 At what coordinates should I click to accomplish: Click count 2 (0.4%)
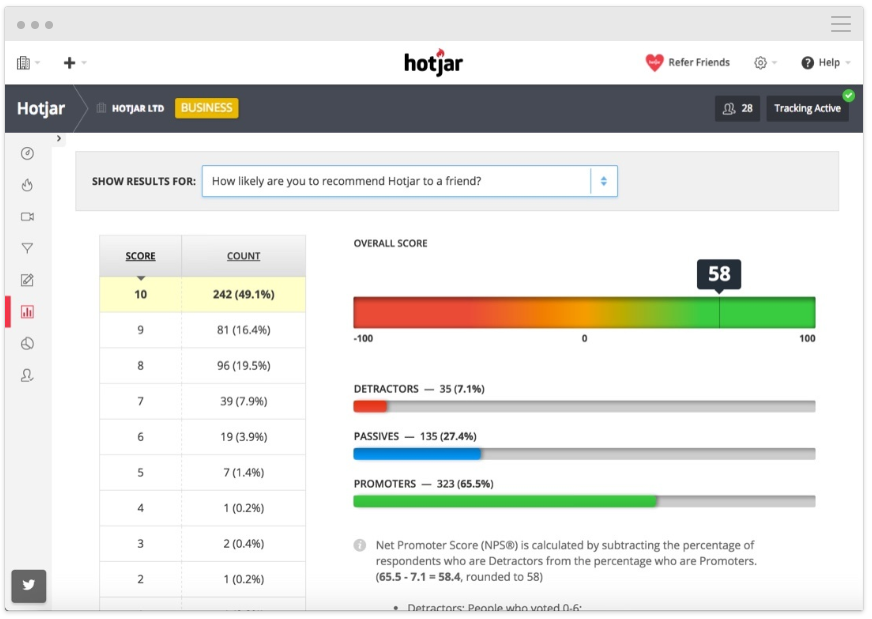(x=244, y=543)
